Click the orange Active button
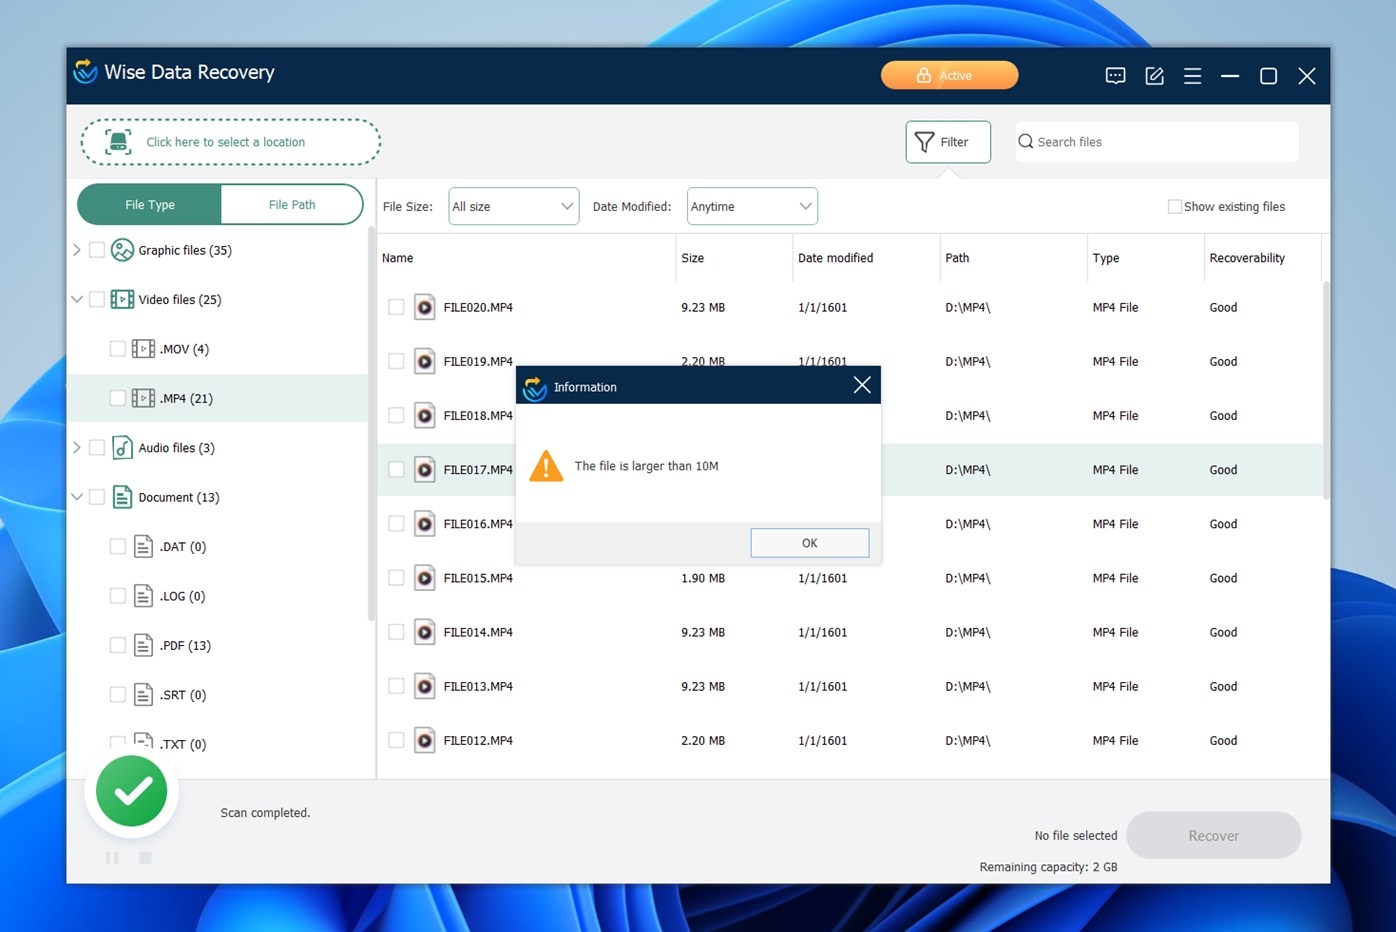 949,75
